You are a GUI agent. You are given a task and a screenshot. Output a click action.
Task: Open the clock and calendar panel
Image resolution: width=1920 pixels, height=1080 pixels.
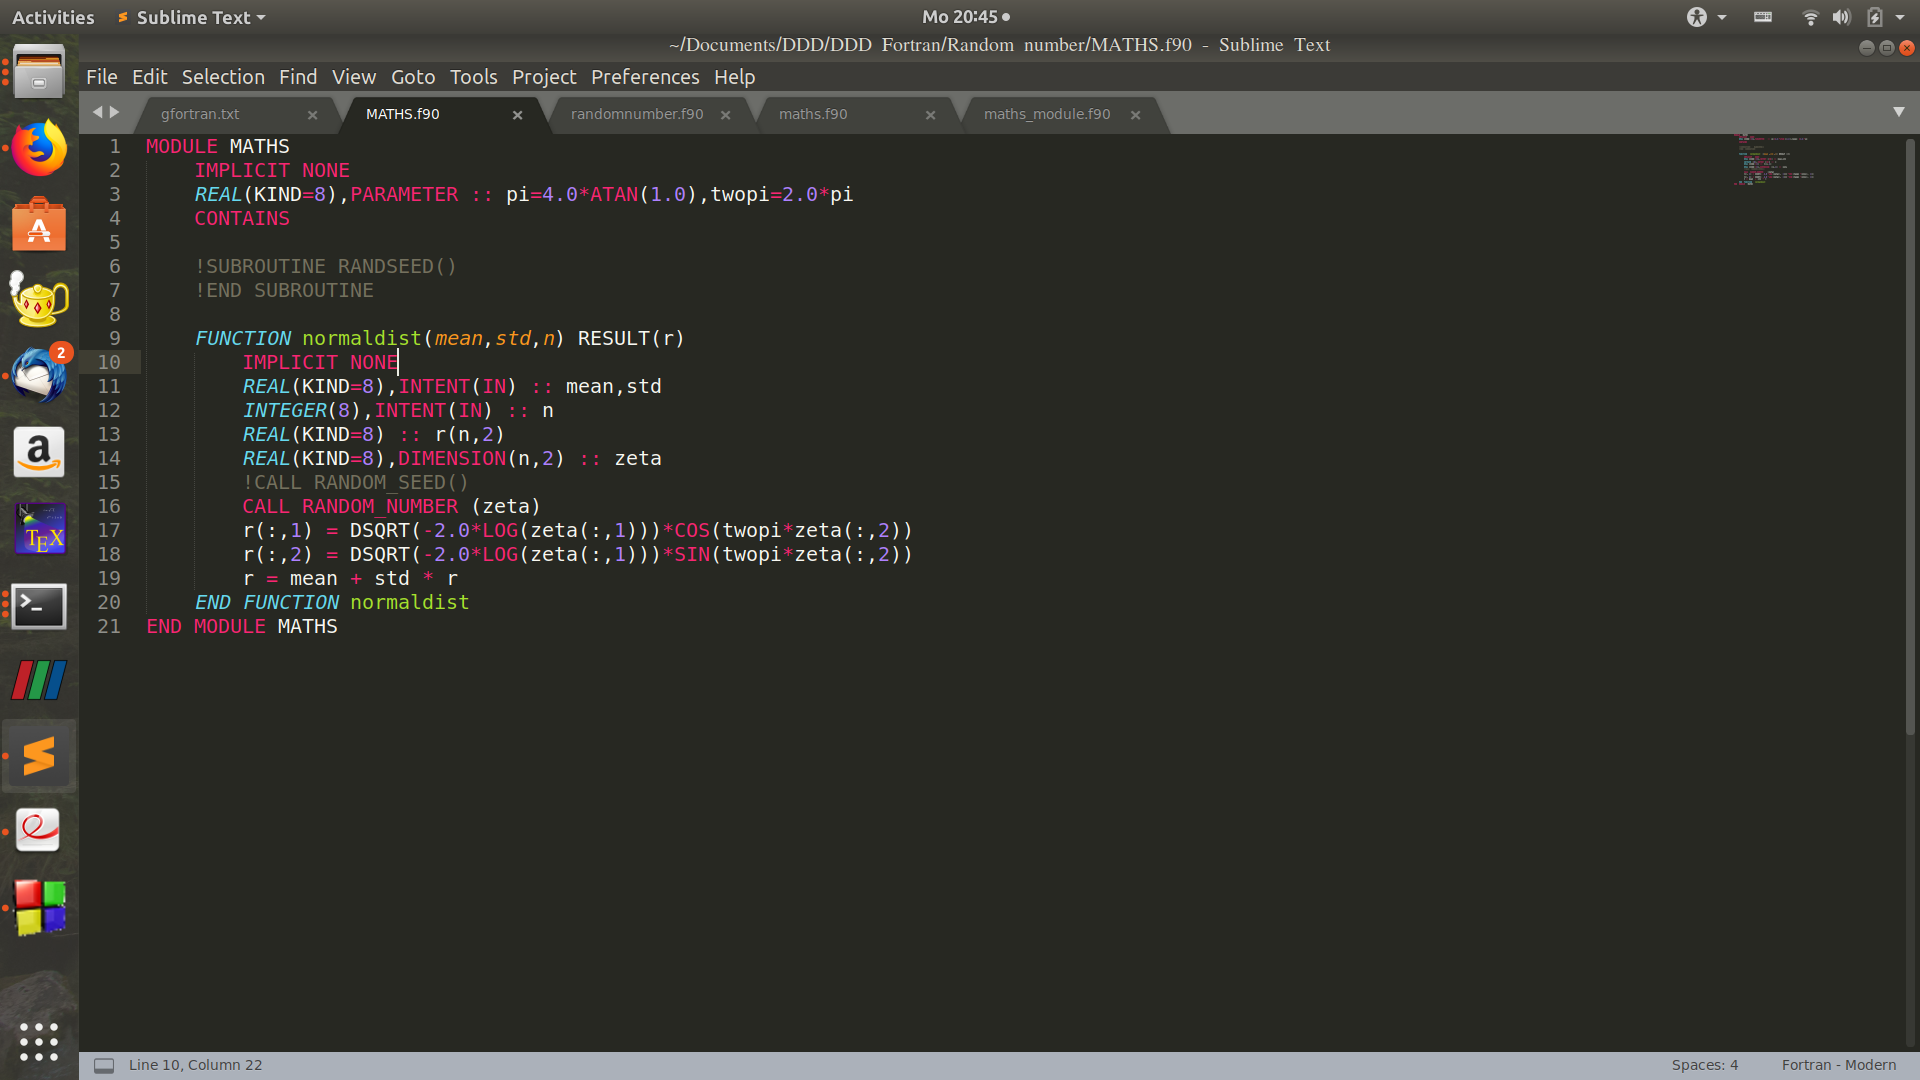(x=966, y=17)
